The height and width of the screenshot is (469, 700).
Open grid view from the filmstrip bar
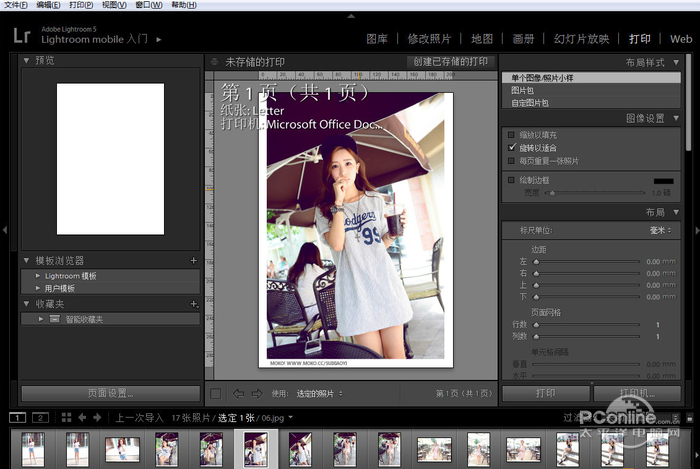click(x=68, y=417)
